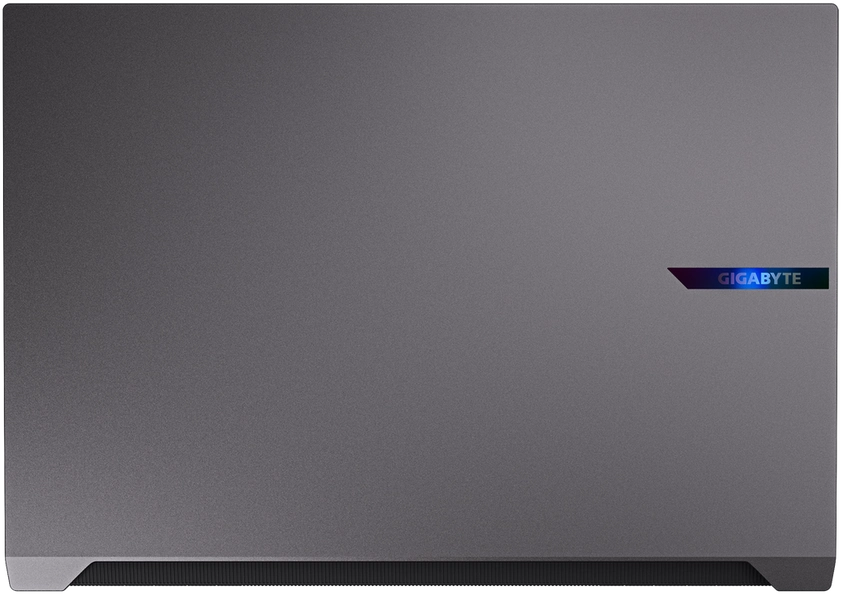
Task: Click the top-right rounded corner of lid
Action: (x=831, y=8)
